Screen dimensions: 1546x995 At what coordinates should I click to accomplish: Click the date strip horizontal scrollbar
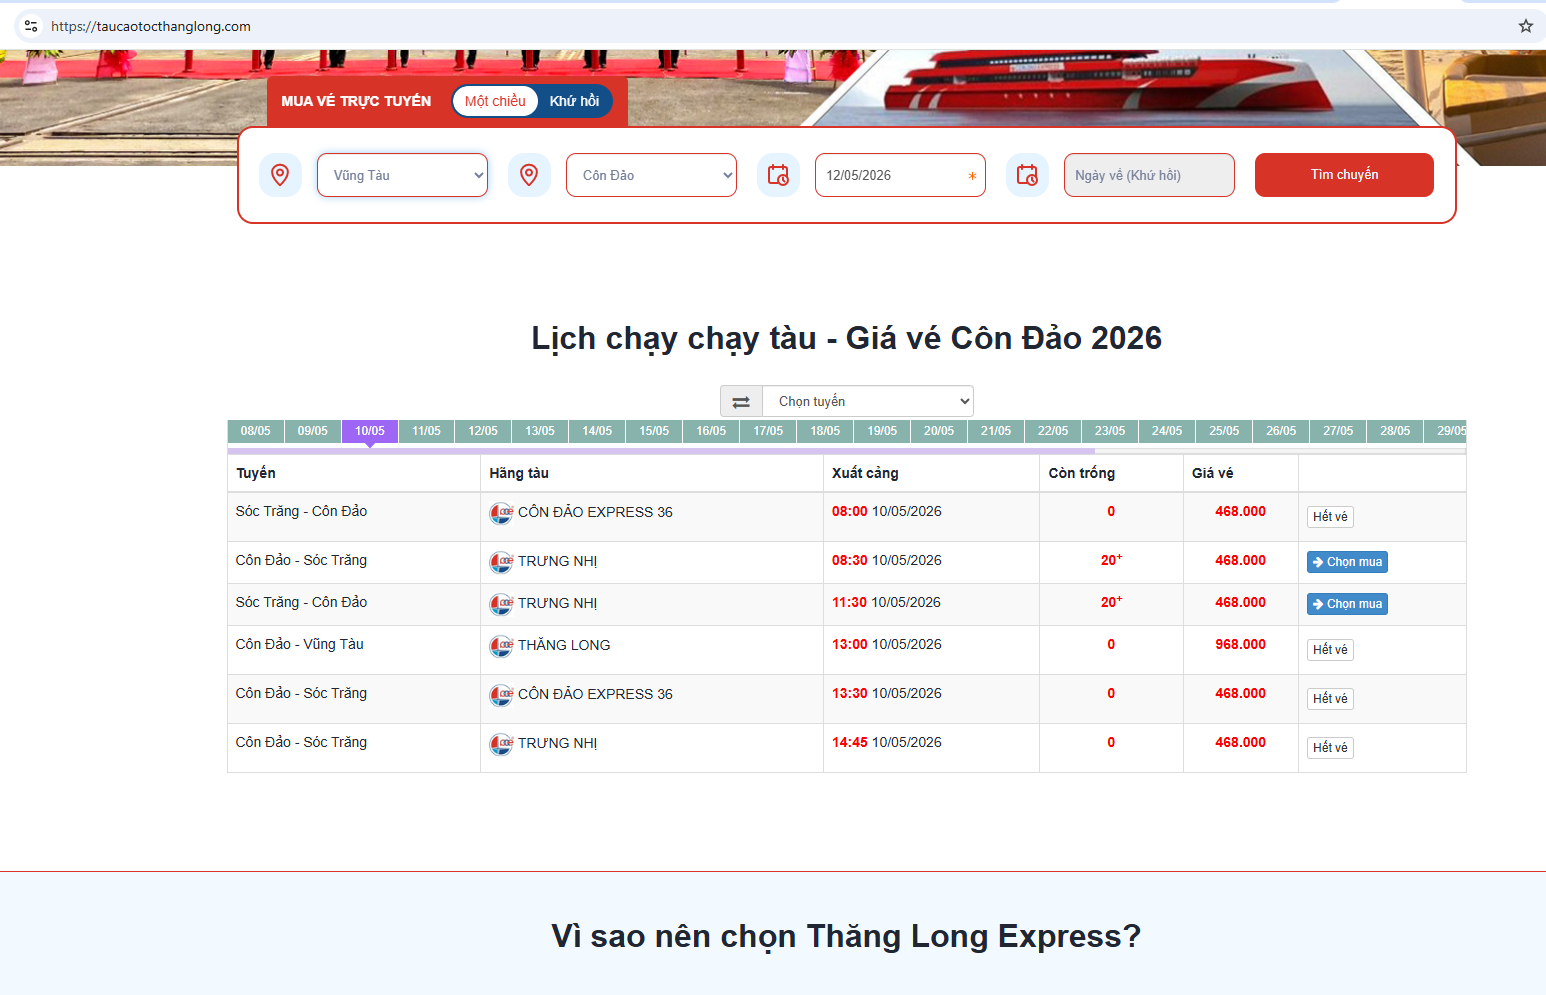tap(661, 451)
